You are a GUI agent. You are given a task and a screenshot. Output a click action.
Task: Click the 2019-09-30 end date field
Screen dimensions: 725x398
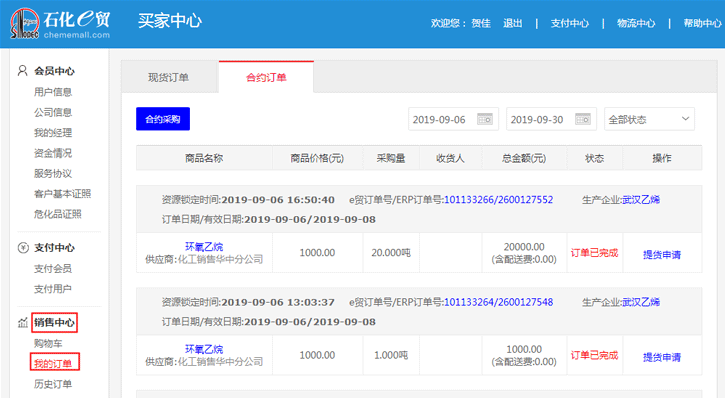tap(551, 119)
